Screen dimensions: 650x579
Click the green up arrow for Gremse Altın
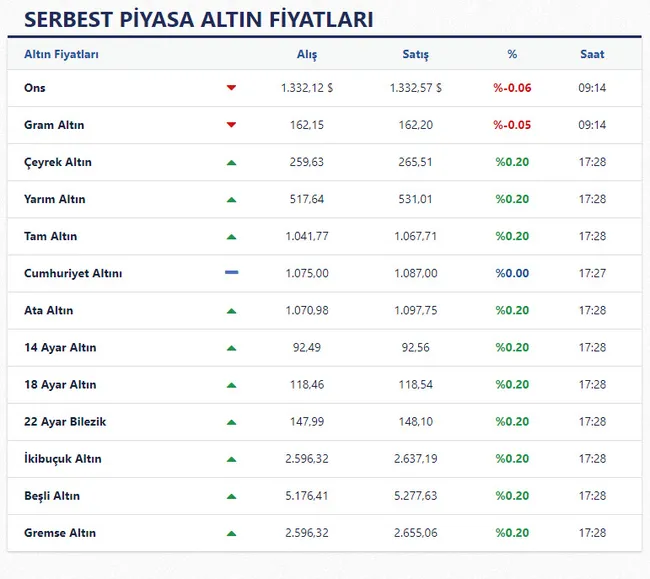231,533
